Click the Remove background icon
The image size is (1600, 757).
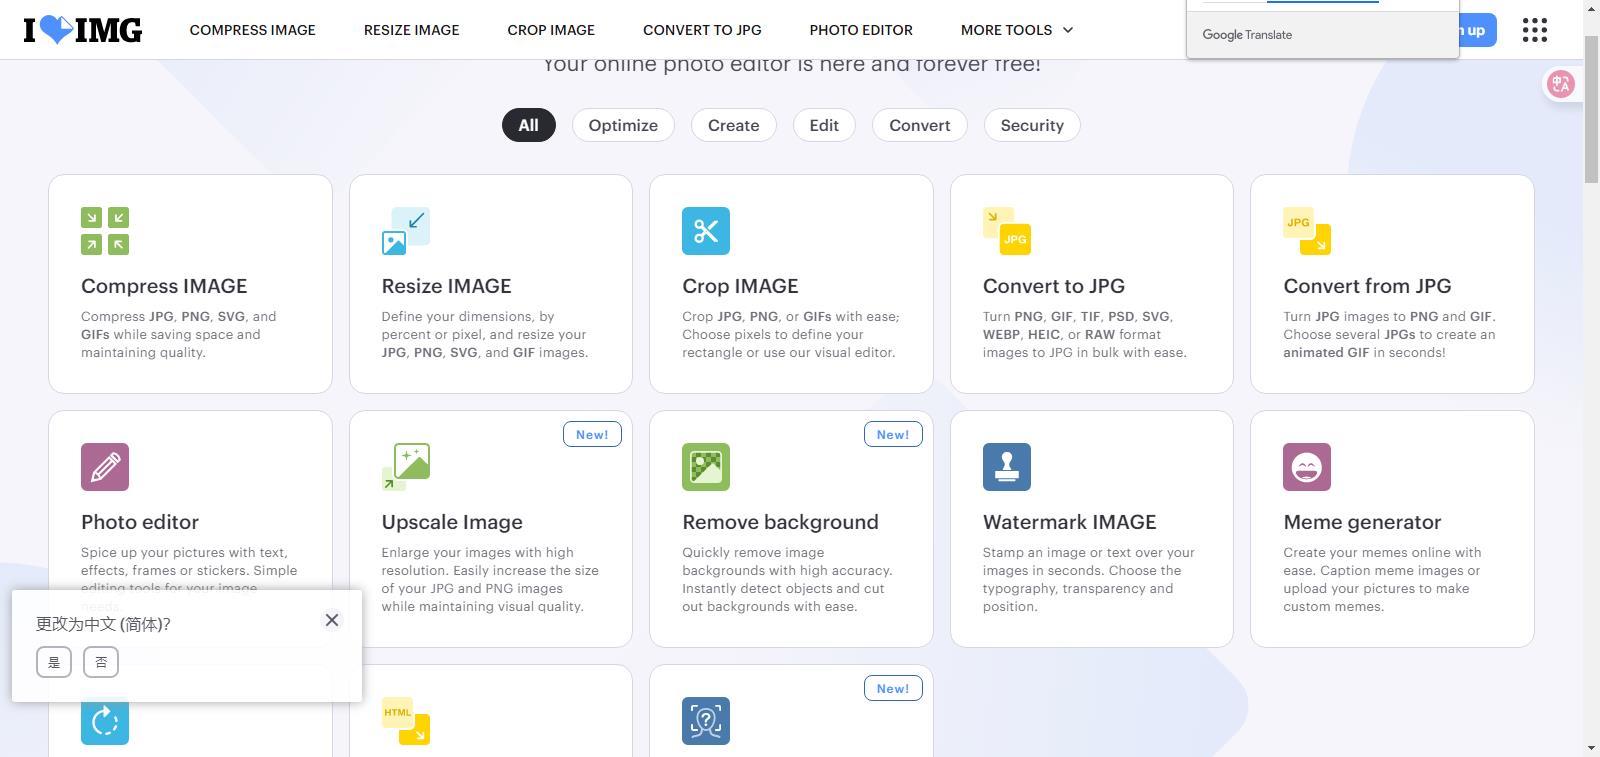[x=706, y=467]
